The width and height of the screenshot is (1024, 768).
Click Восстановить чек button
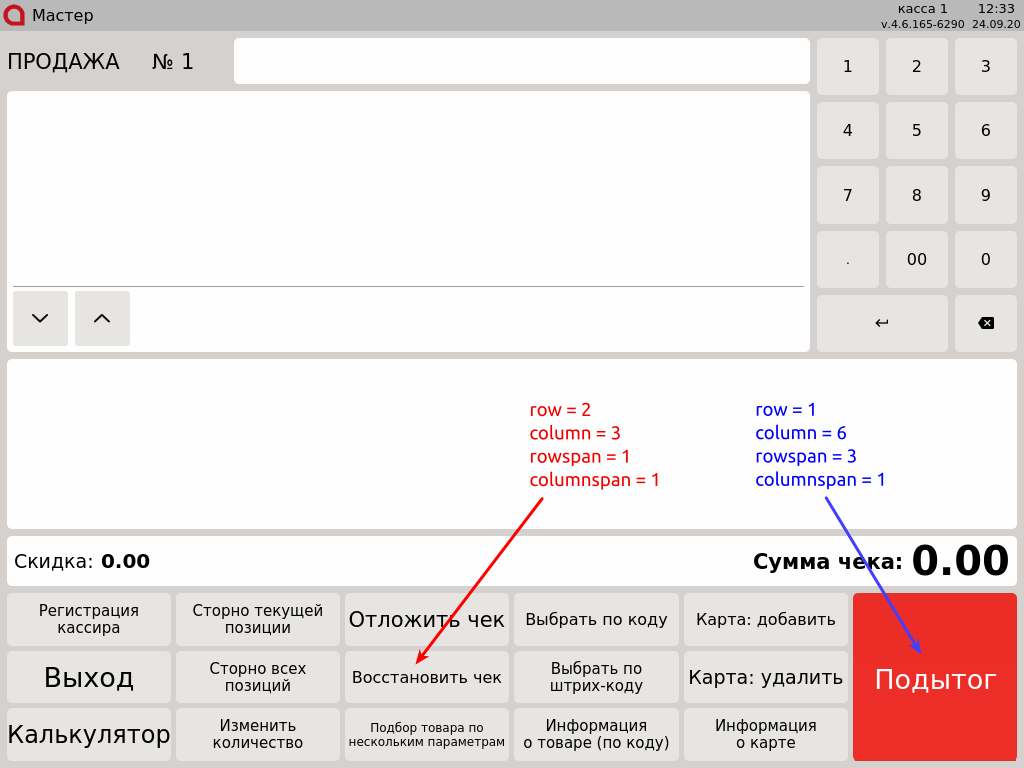pos(426,677)
